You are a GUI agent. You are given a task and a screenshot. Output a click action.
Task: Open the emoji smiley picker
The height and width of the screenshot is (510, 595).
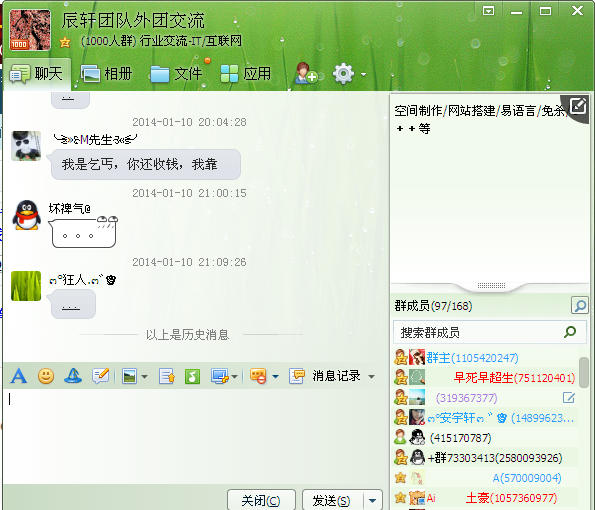(x=46, y=376)
